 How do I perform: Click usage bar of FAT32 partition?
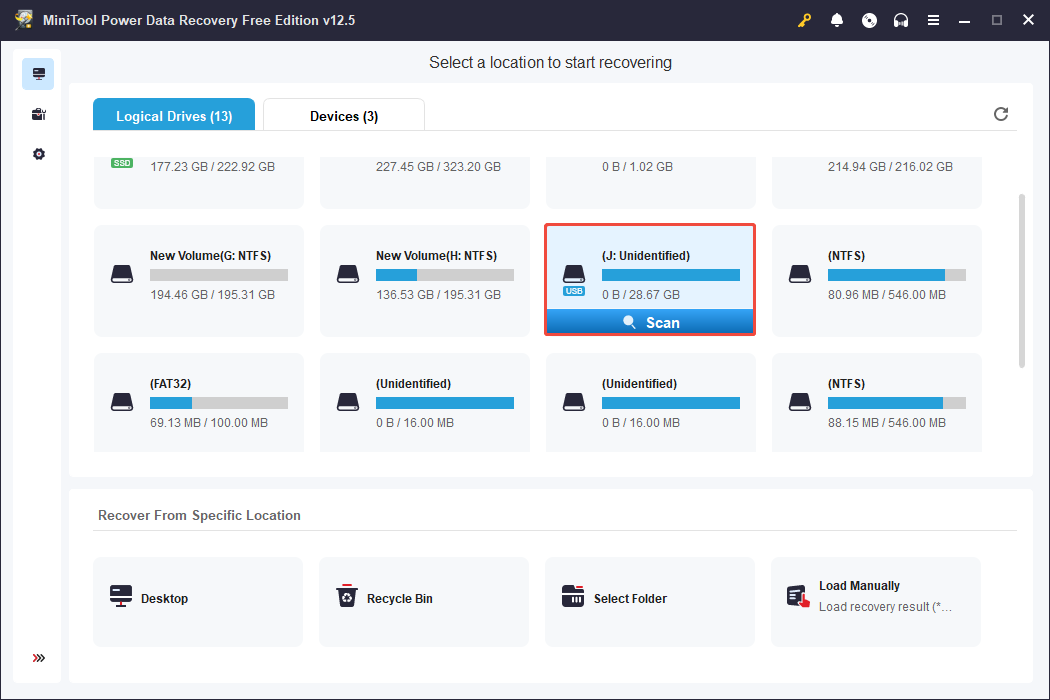[x=219, y=403]
